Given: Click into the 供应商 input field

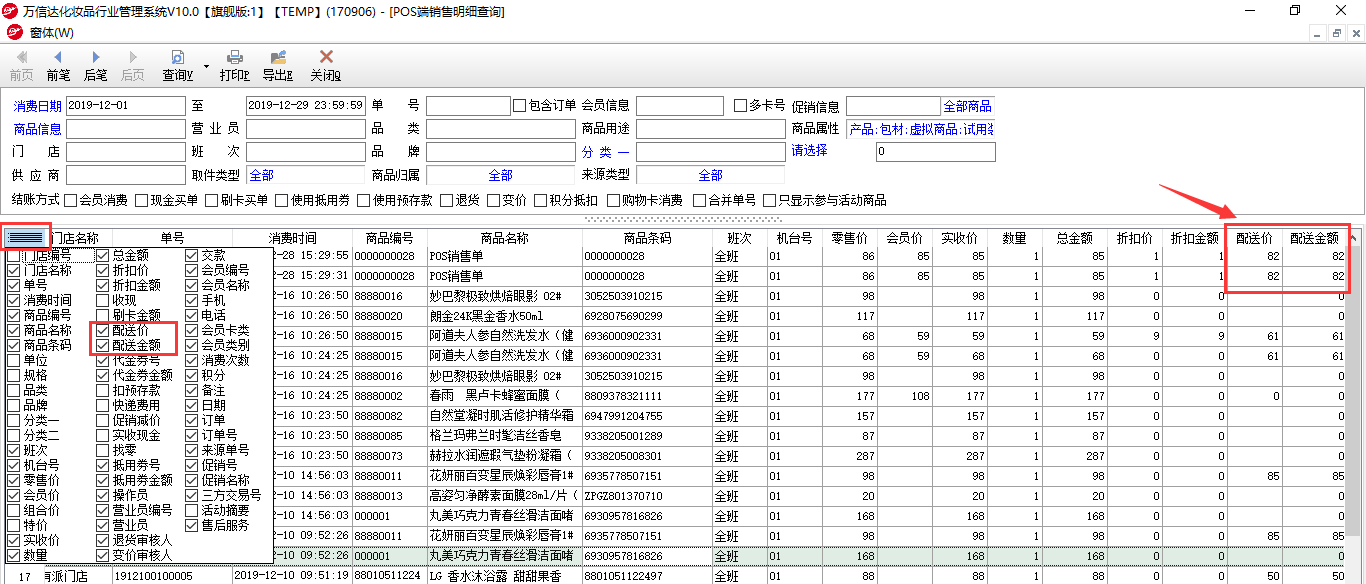Looking at the screenshot, I should [126, 175].
